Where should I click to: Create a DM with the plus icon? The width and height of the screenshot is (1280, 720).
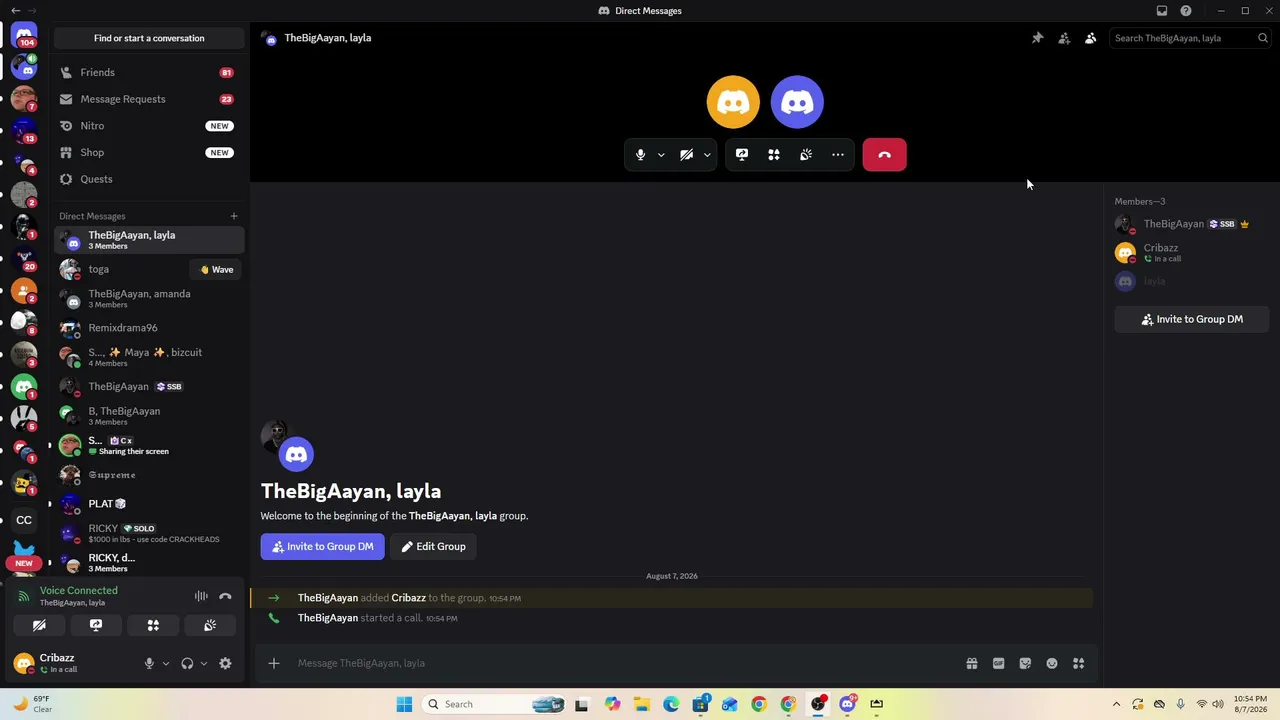click(x=234, y=216)
